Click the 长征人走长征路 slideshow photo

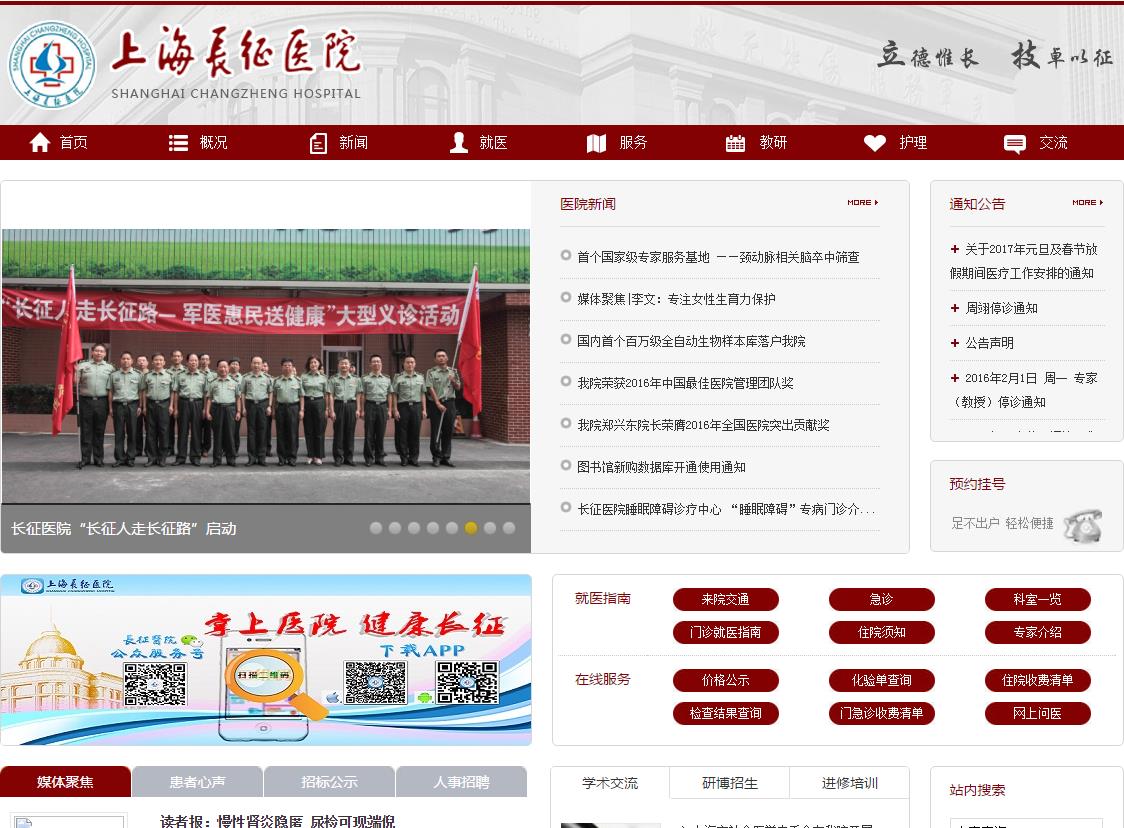[x=266, y=366]
